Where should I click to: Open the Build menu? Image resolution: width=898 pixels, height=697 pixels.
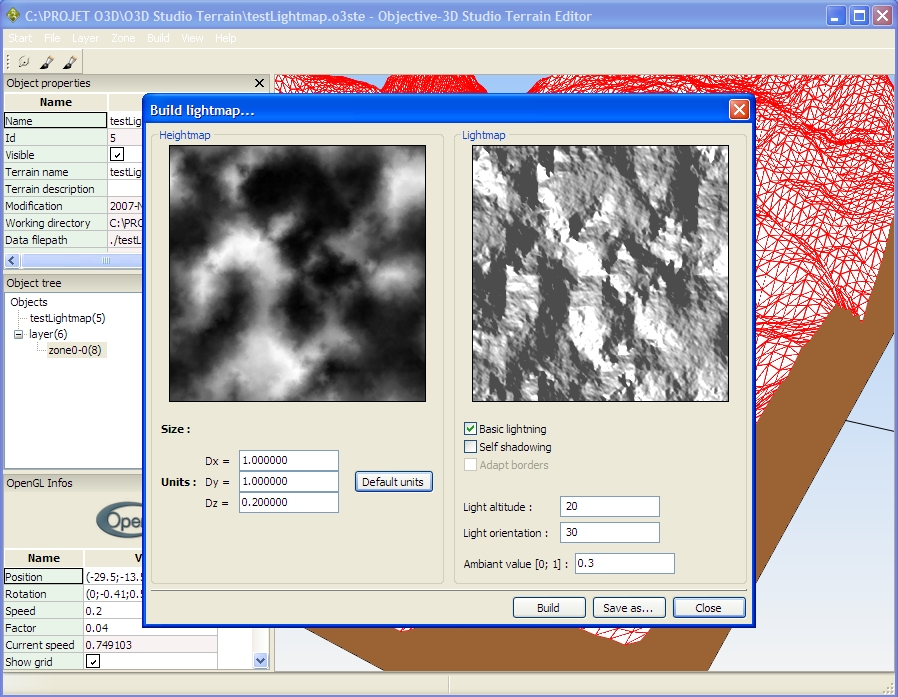[158, 38]
